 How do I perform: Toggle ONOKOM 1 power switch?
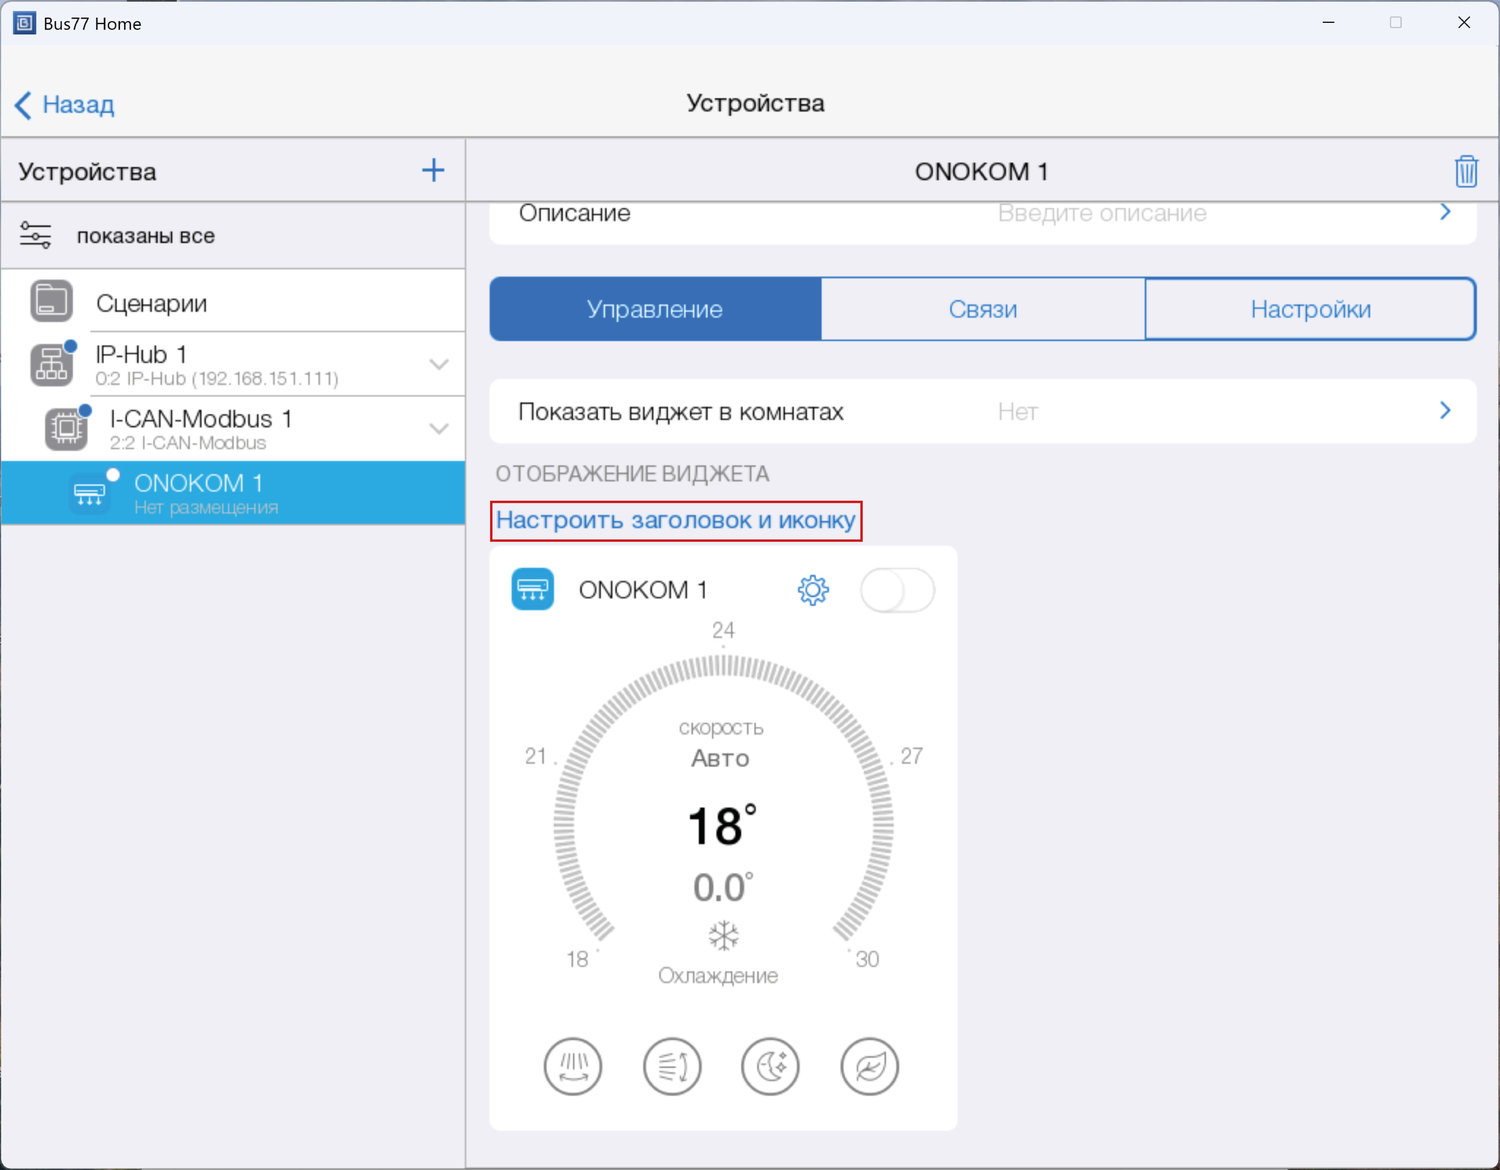click(897, 590)
